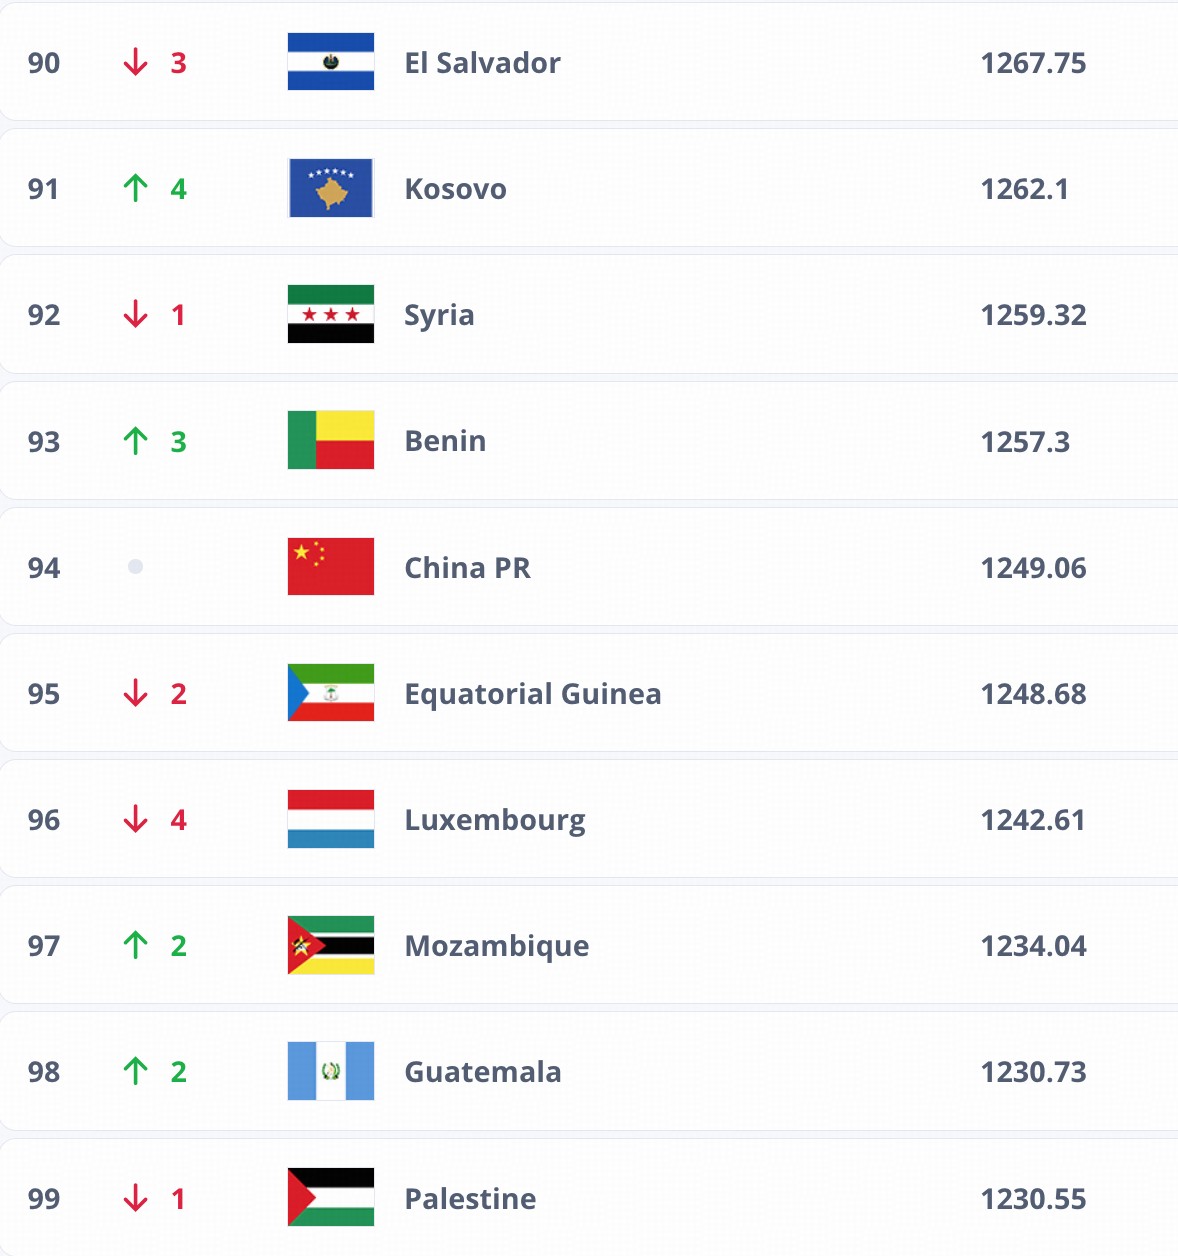Click Syria's points value 1259.32
This screenshot has height=1256, width=1178.
[1033, 315]
